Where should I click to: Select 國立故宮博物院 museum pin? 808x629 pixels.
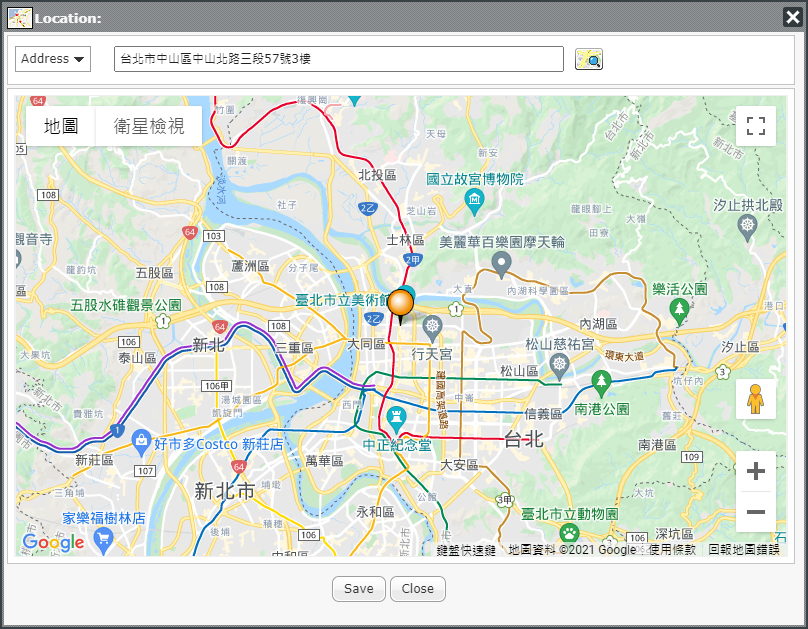[x=474, y=201]
